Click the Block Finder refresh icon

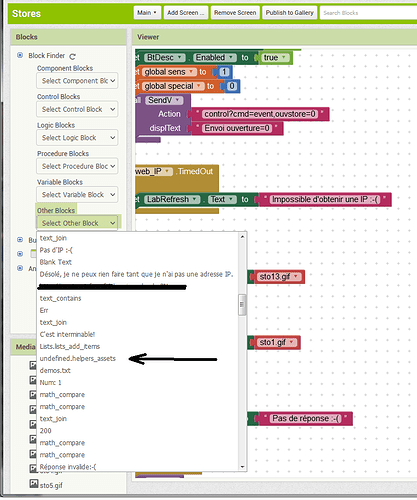tap(72, 57)
